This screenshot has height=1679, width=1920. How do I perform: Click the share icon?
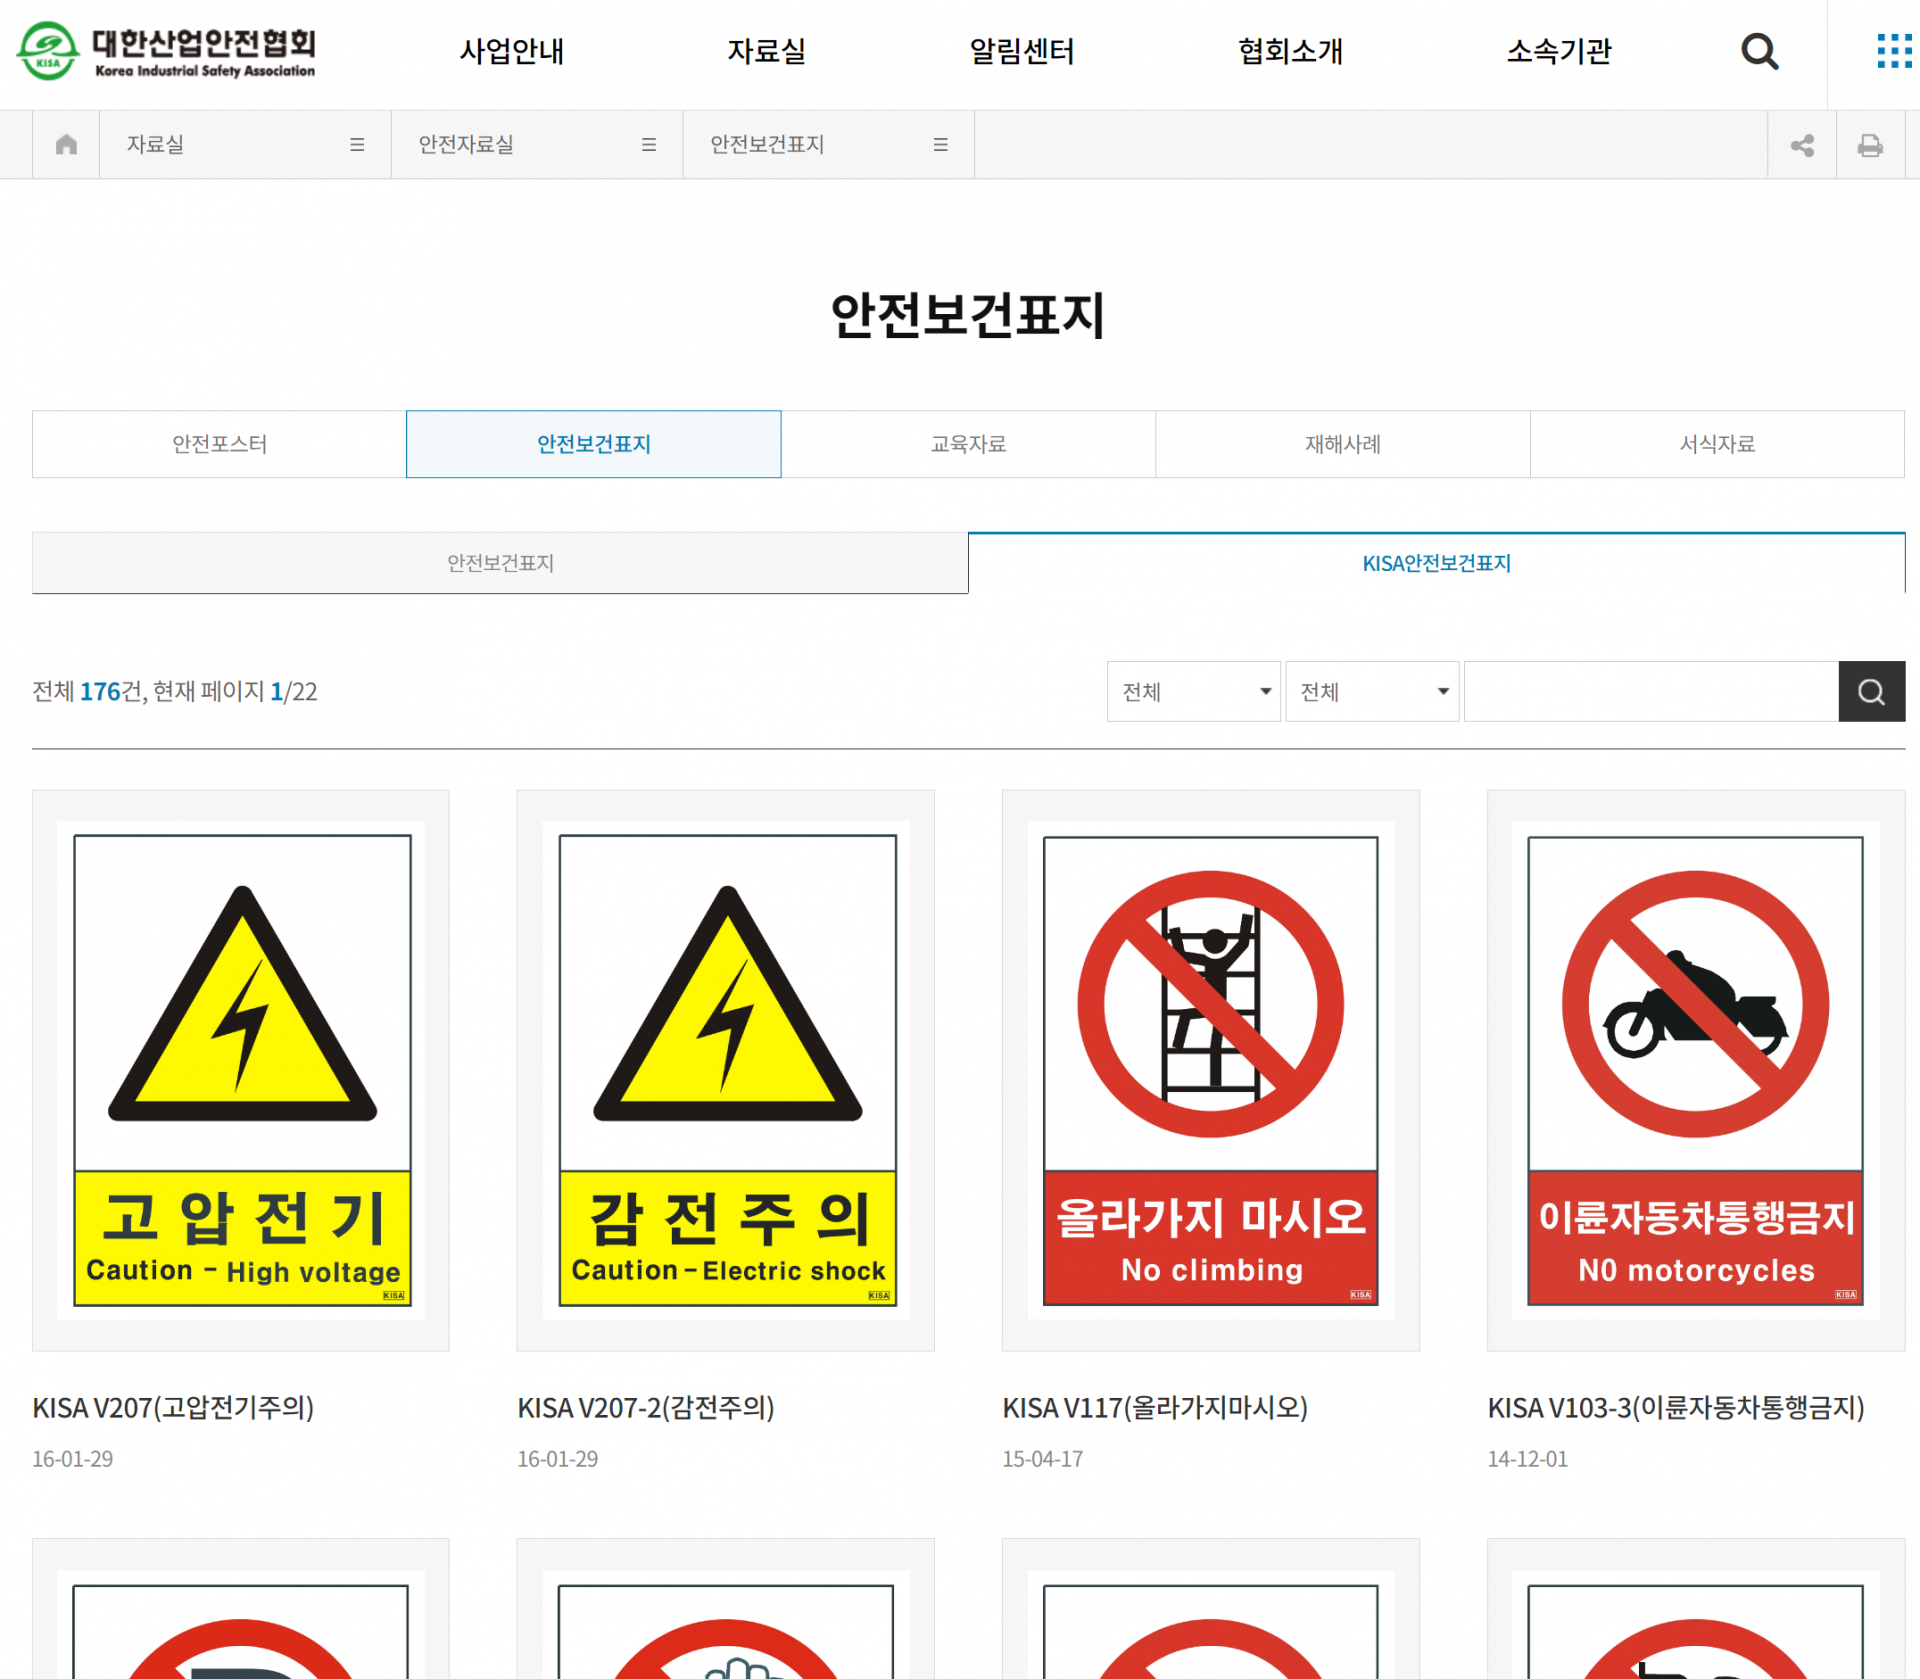[x=1802, y=146]
